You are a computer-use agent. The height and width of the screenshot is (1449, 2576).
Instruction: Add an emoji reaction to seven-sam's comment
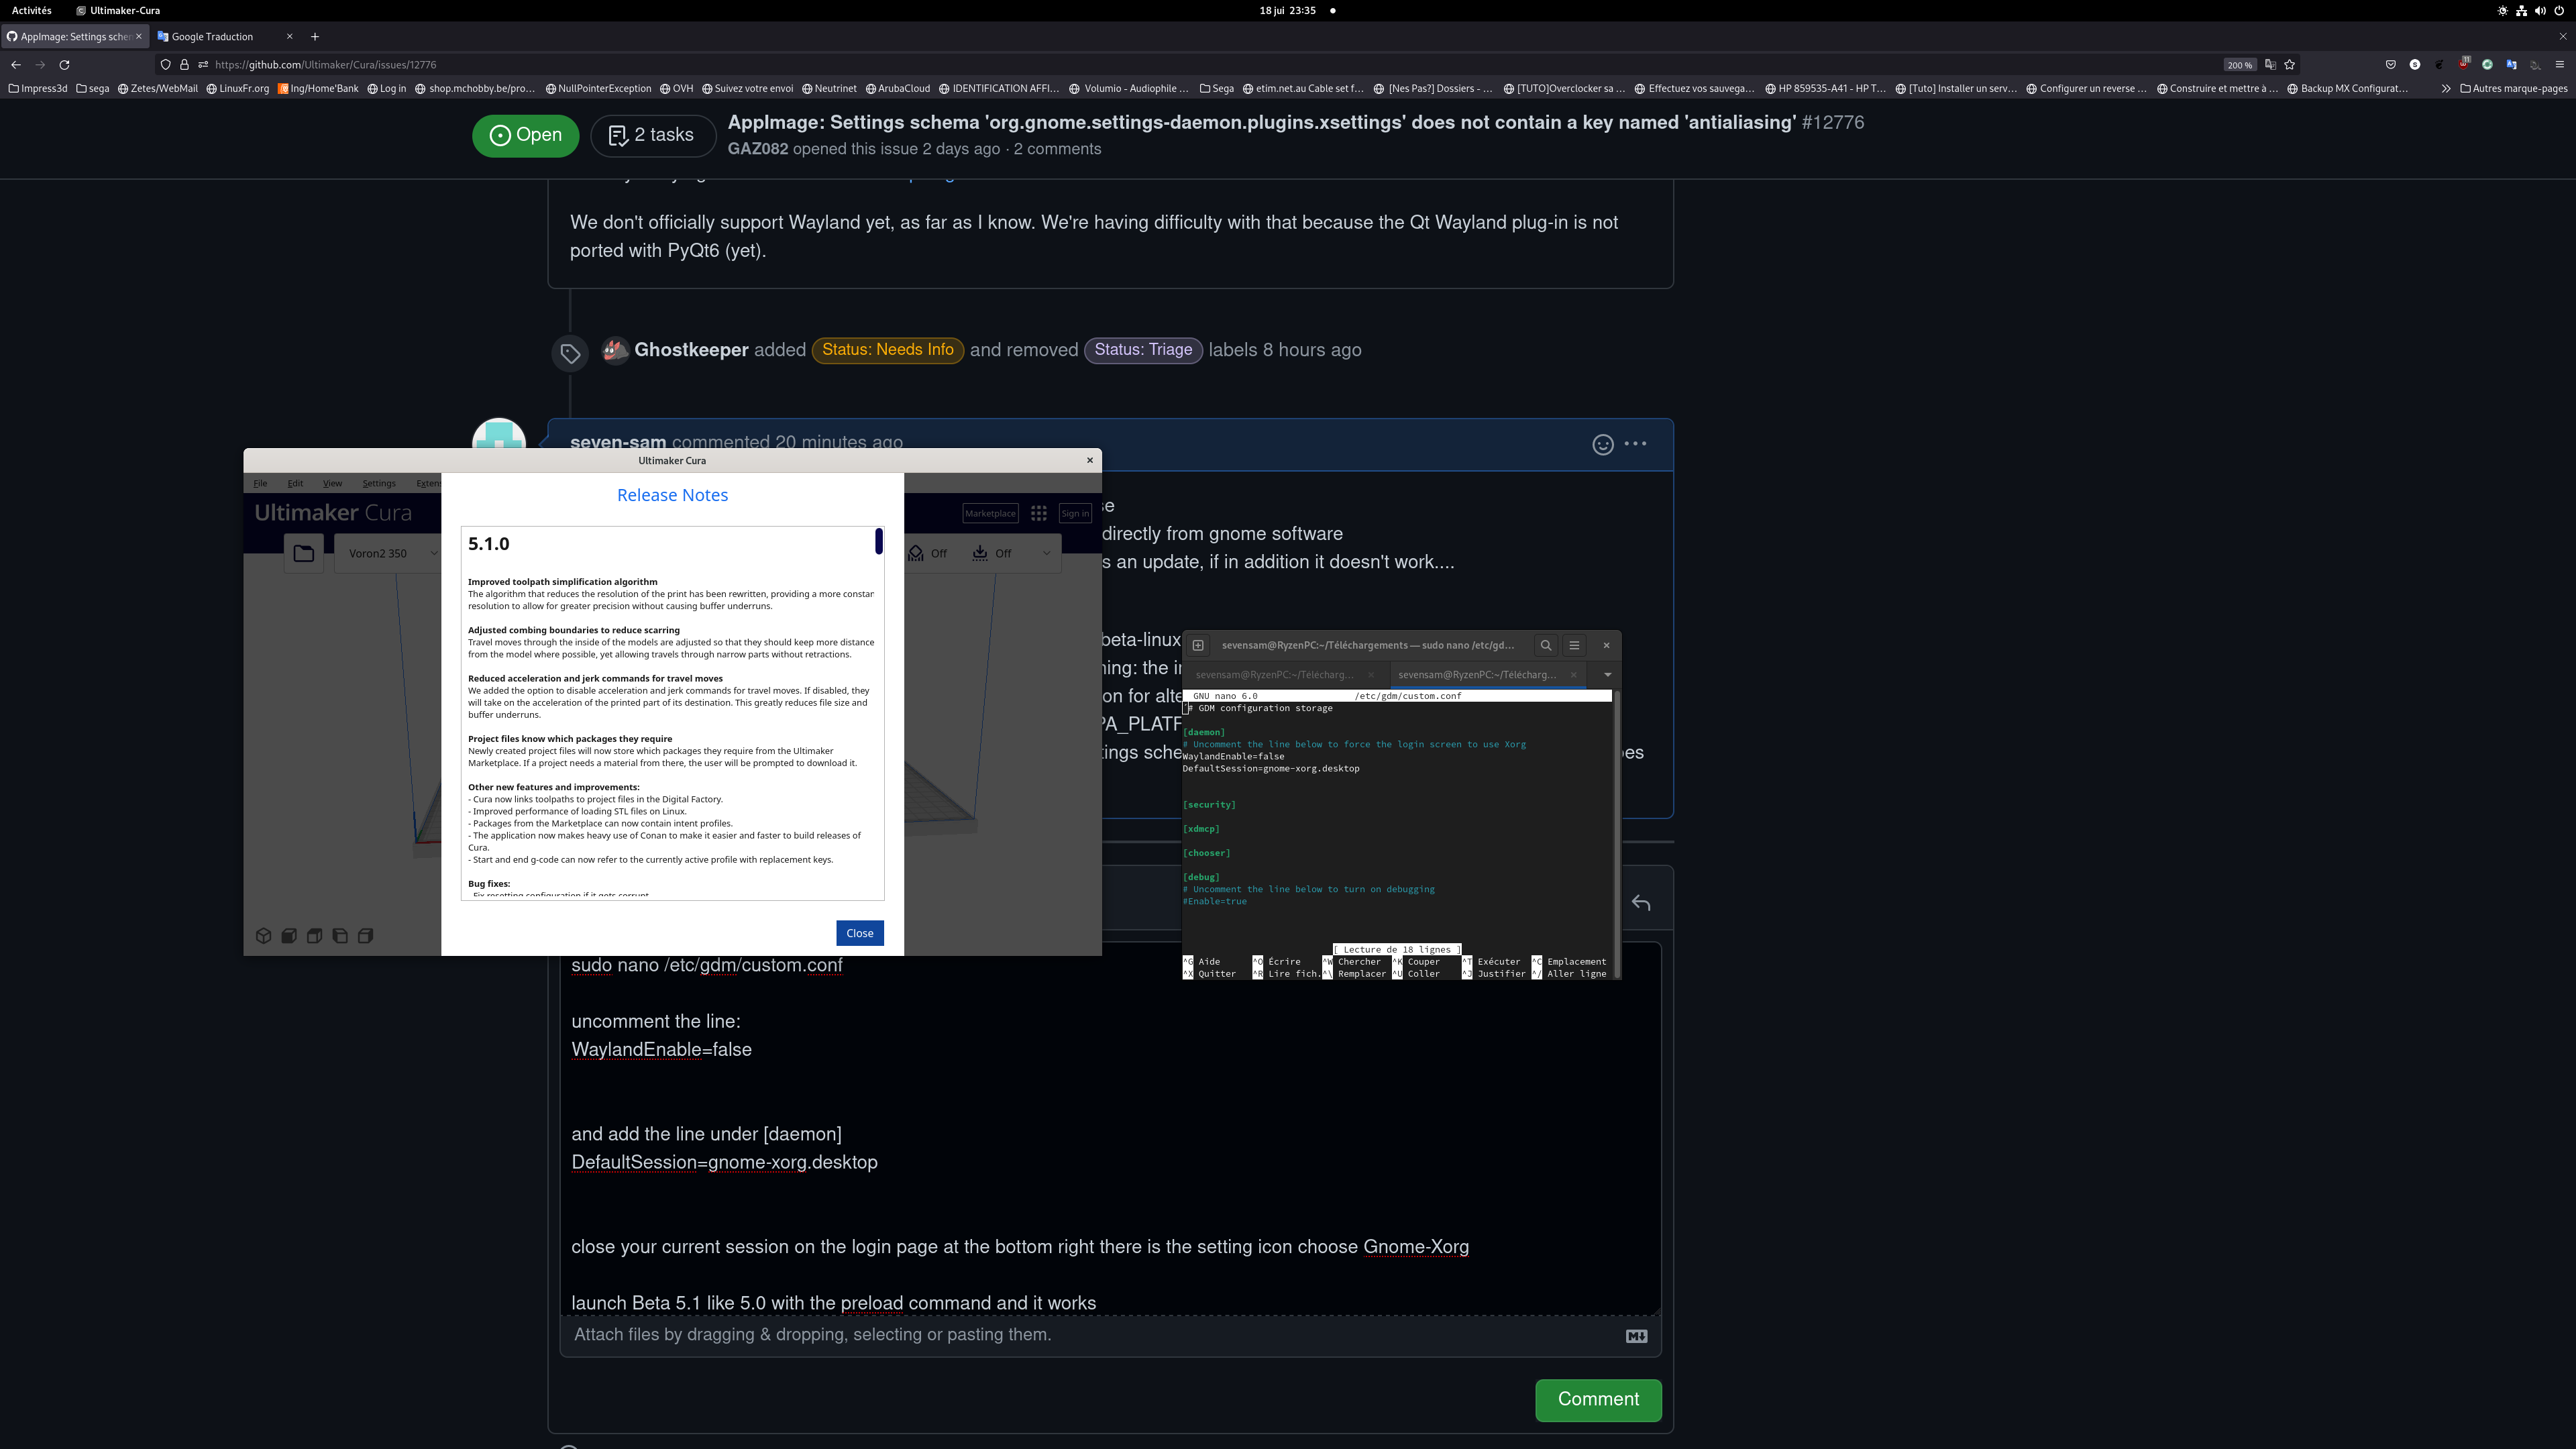click(1603, 444)
